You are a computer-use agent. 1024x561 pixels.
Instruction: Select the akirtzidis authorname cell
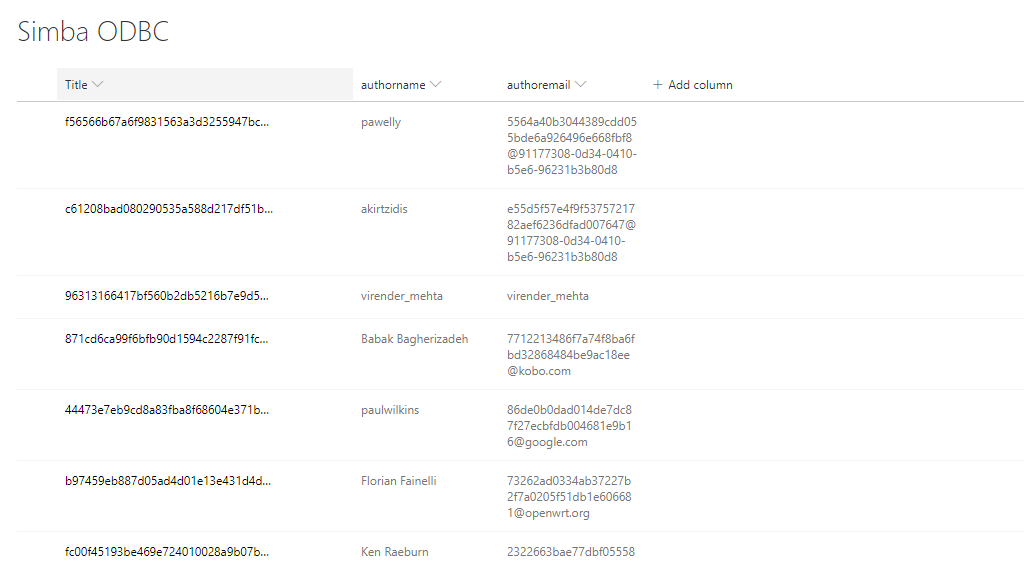384,209
